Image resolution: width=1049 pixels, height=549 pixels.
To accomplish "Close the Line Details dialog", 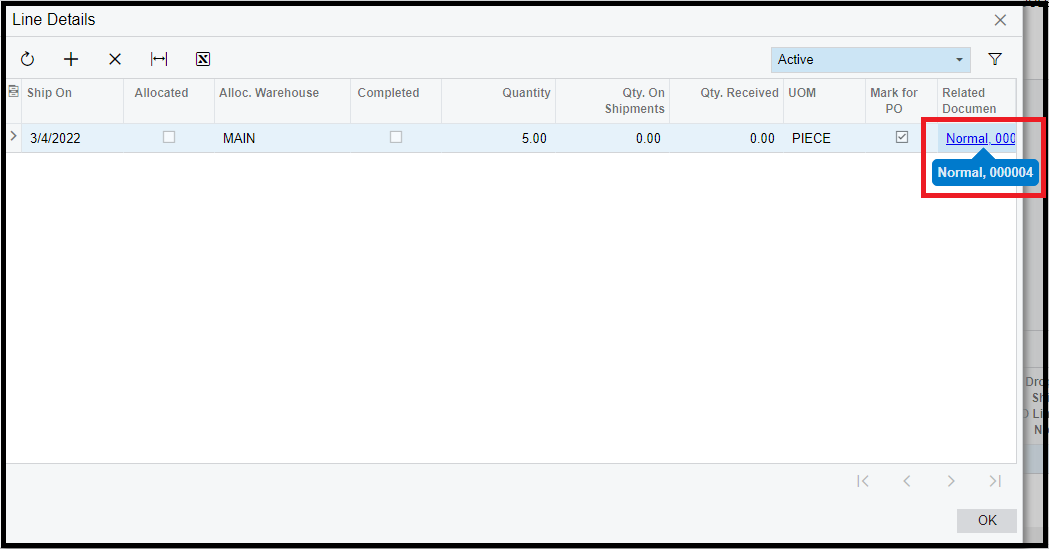I will point(1000,20).
